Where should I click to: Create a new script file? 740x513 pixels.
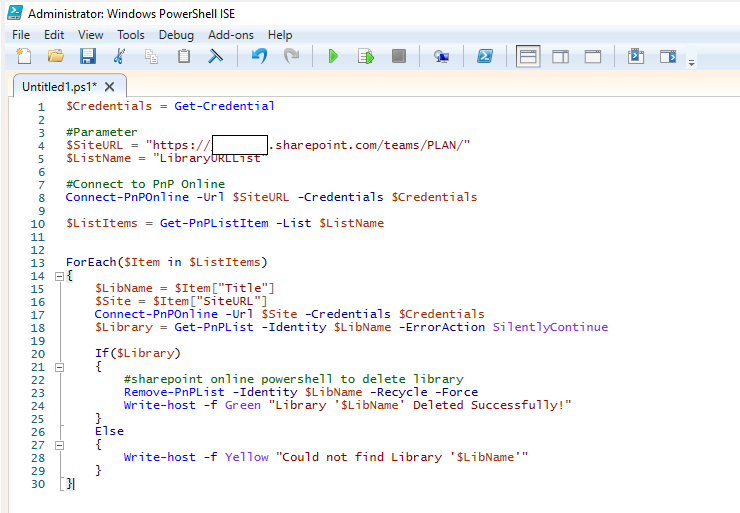24,56
